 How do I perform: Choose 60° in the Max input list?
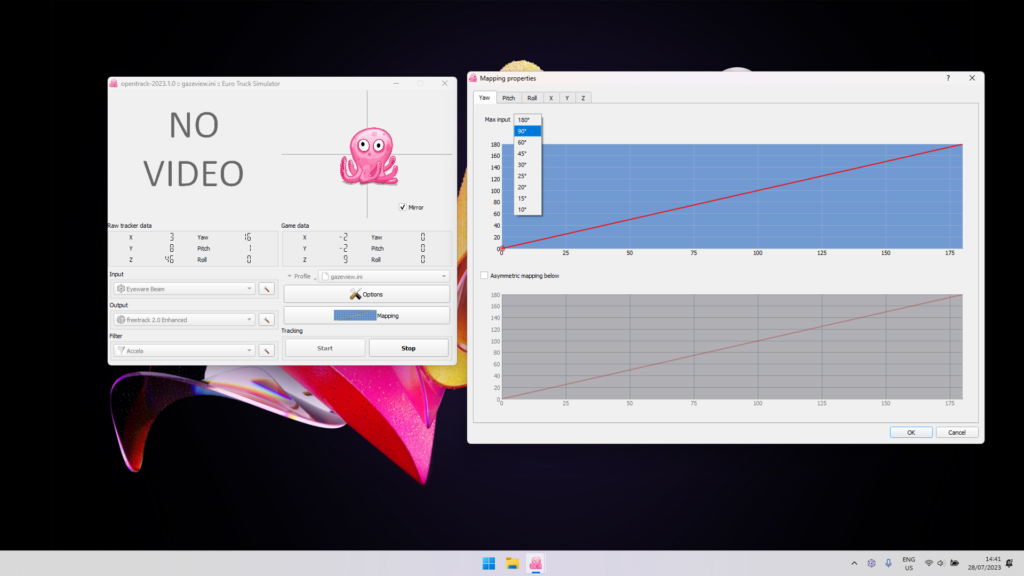[527, 142]
